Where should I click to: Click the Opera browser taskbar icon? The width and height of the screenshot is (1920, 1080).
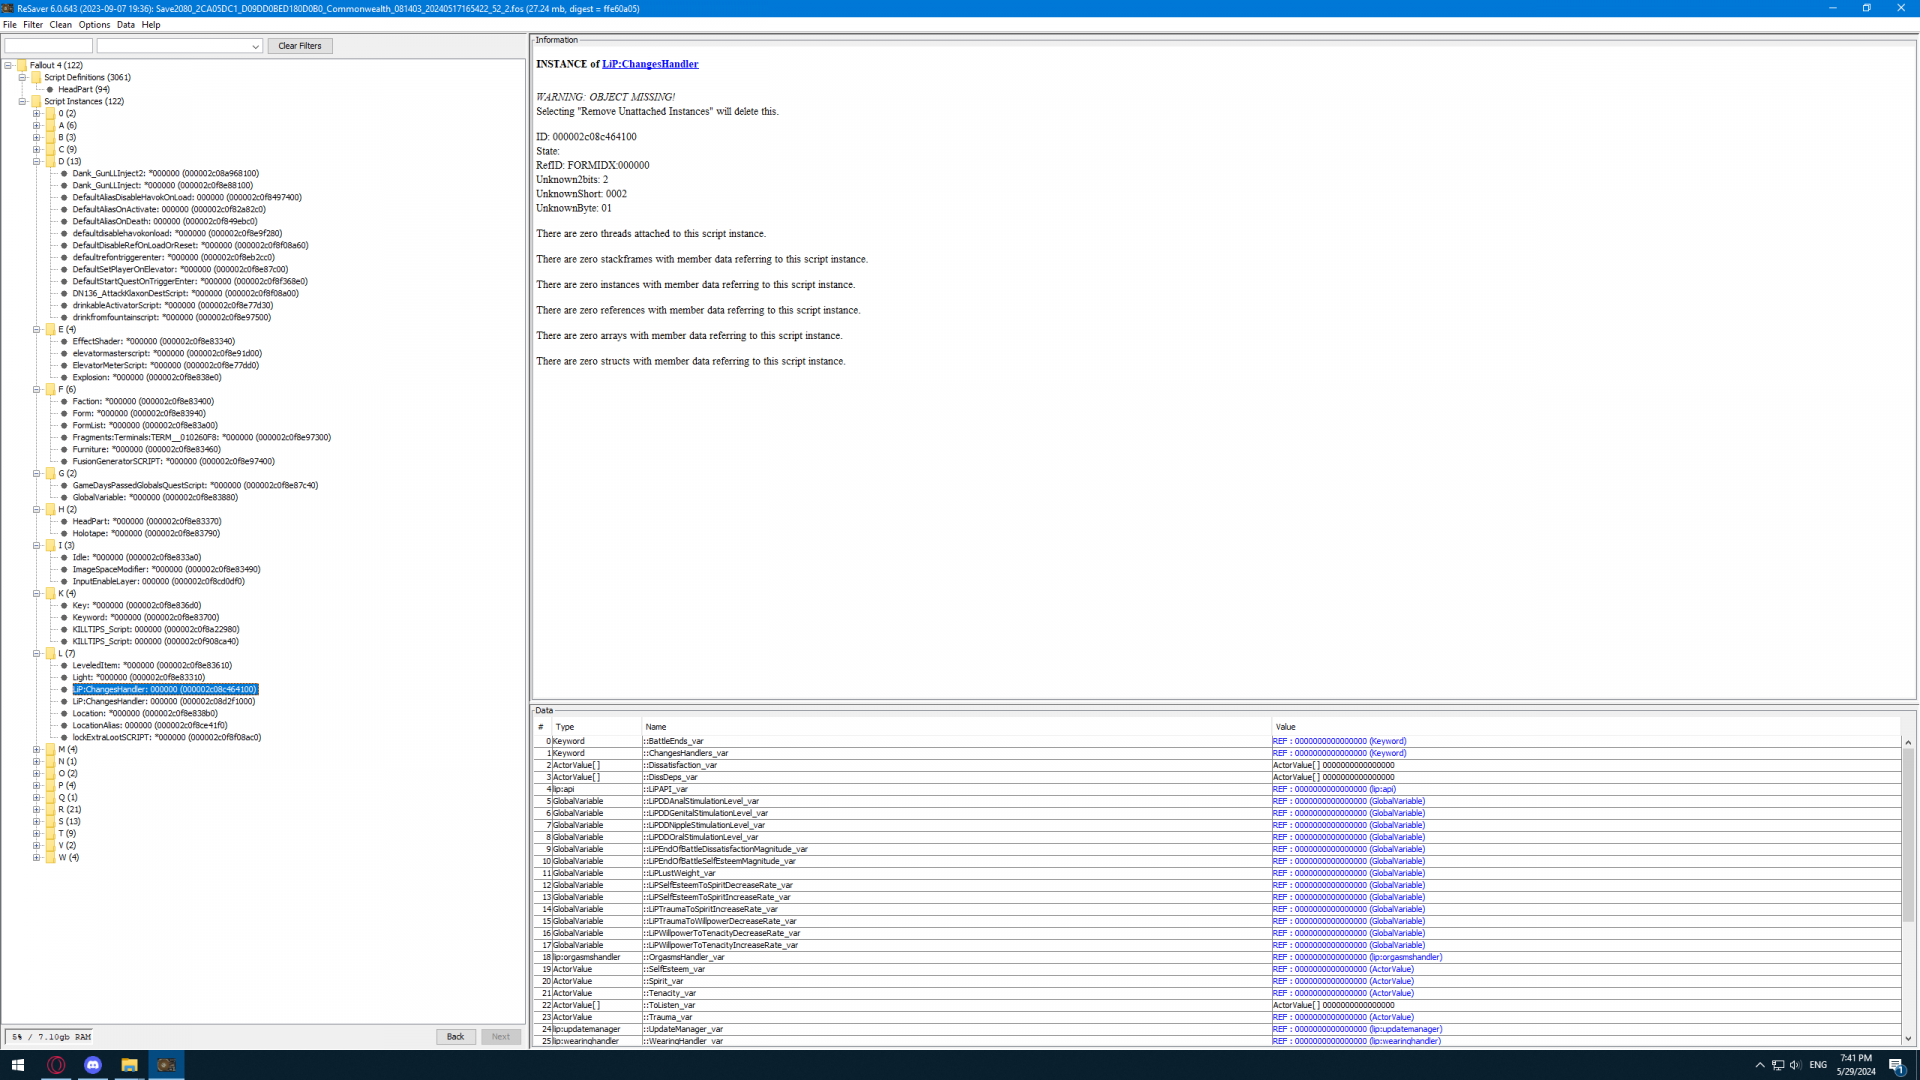[x=56, y=1065]
